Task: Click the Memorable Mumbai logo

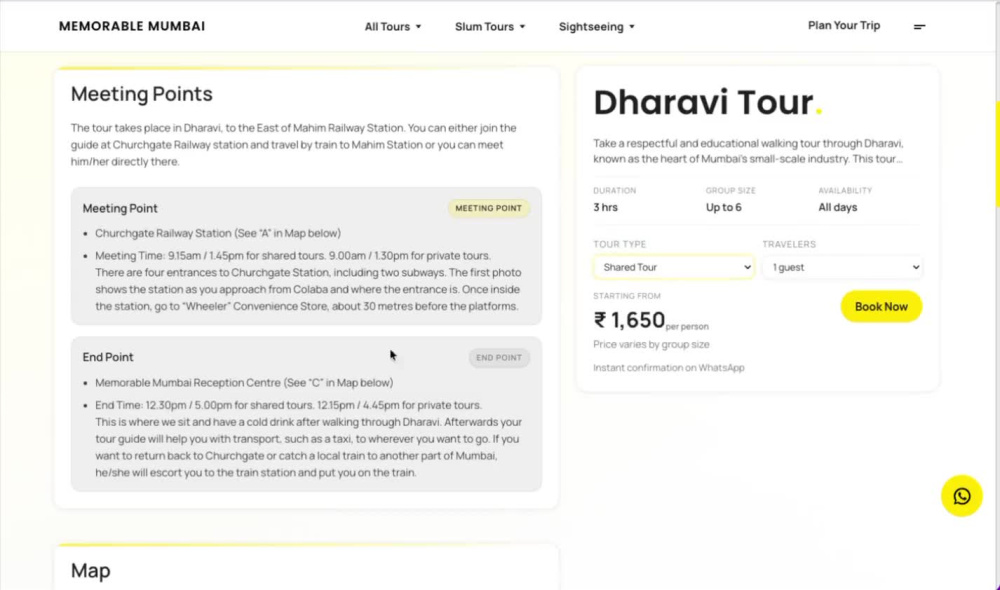Action: point(132,26)
